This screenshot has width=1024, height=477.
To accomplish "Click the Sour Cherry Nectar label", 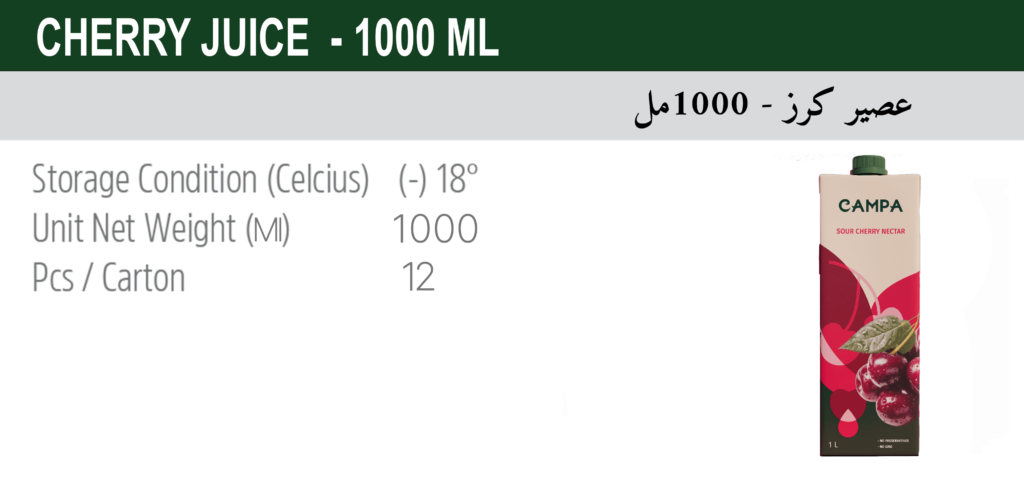I will pyautogui.click(x=871, y=231).
